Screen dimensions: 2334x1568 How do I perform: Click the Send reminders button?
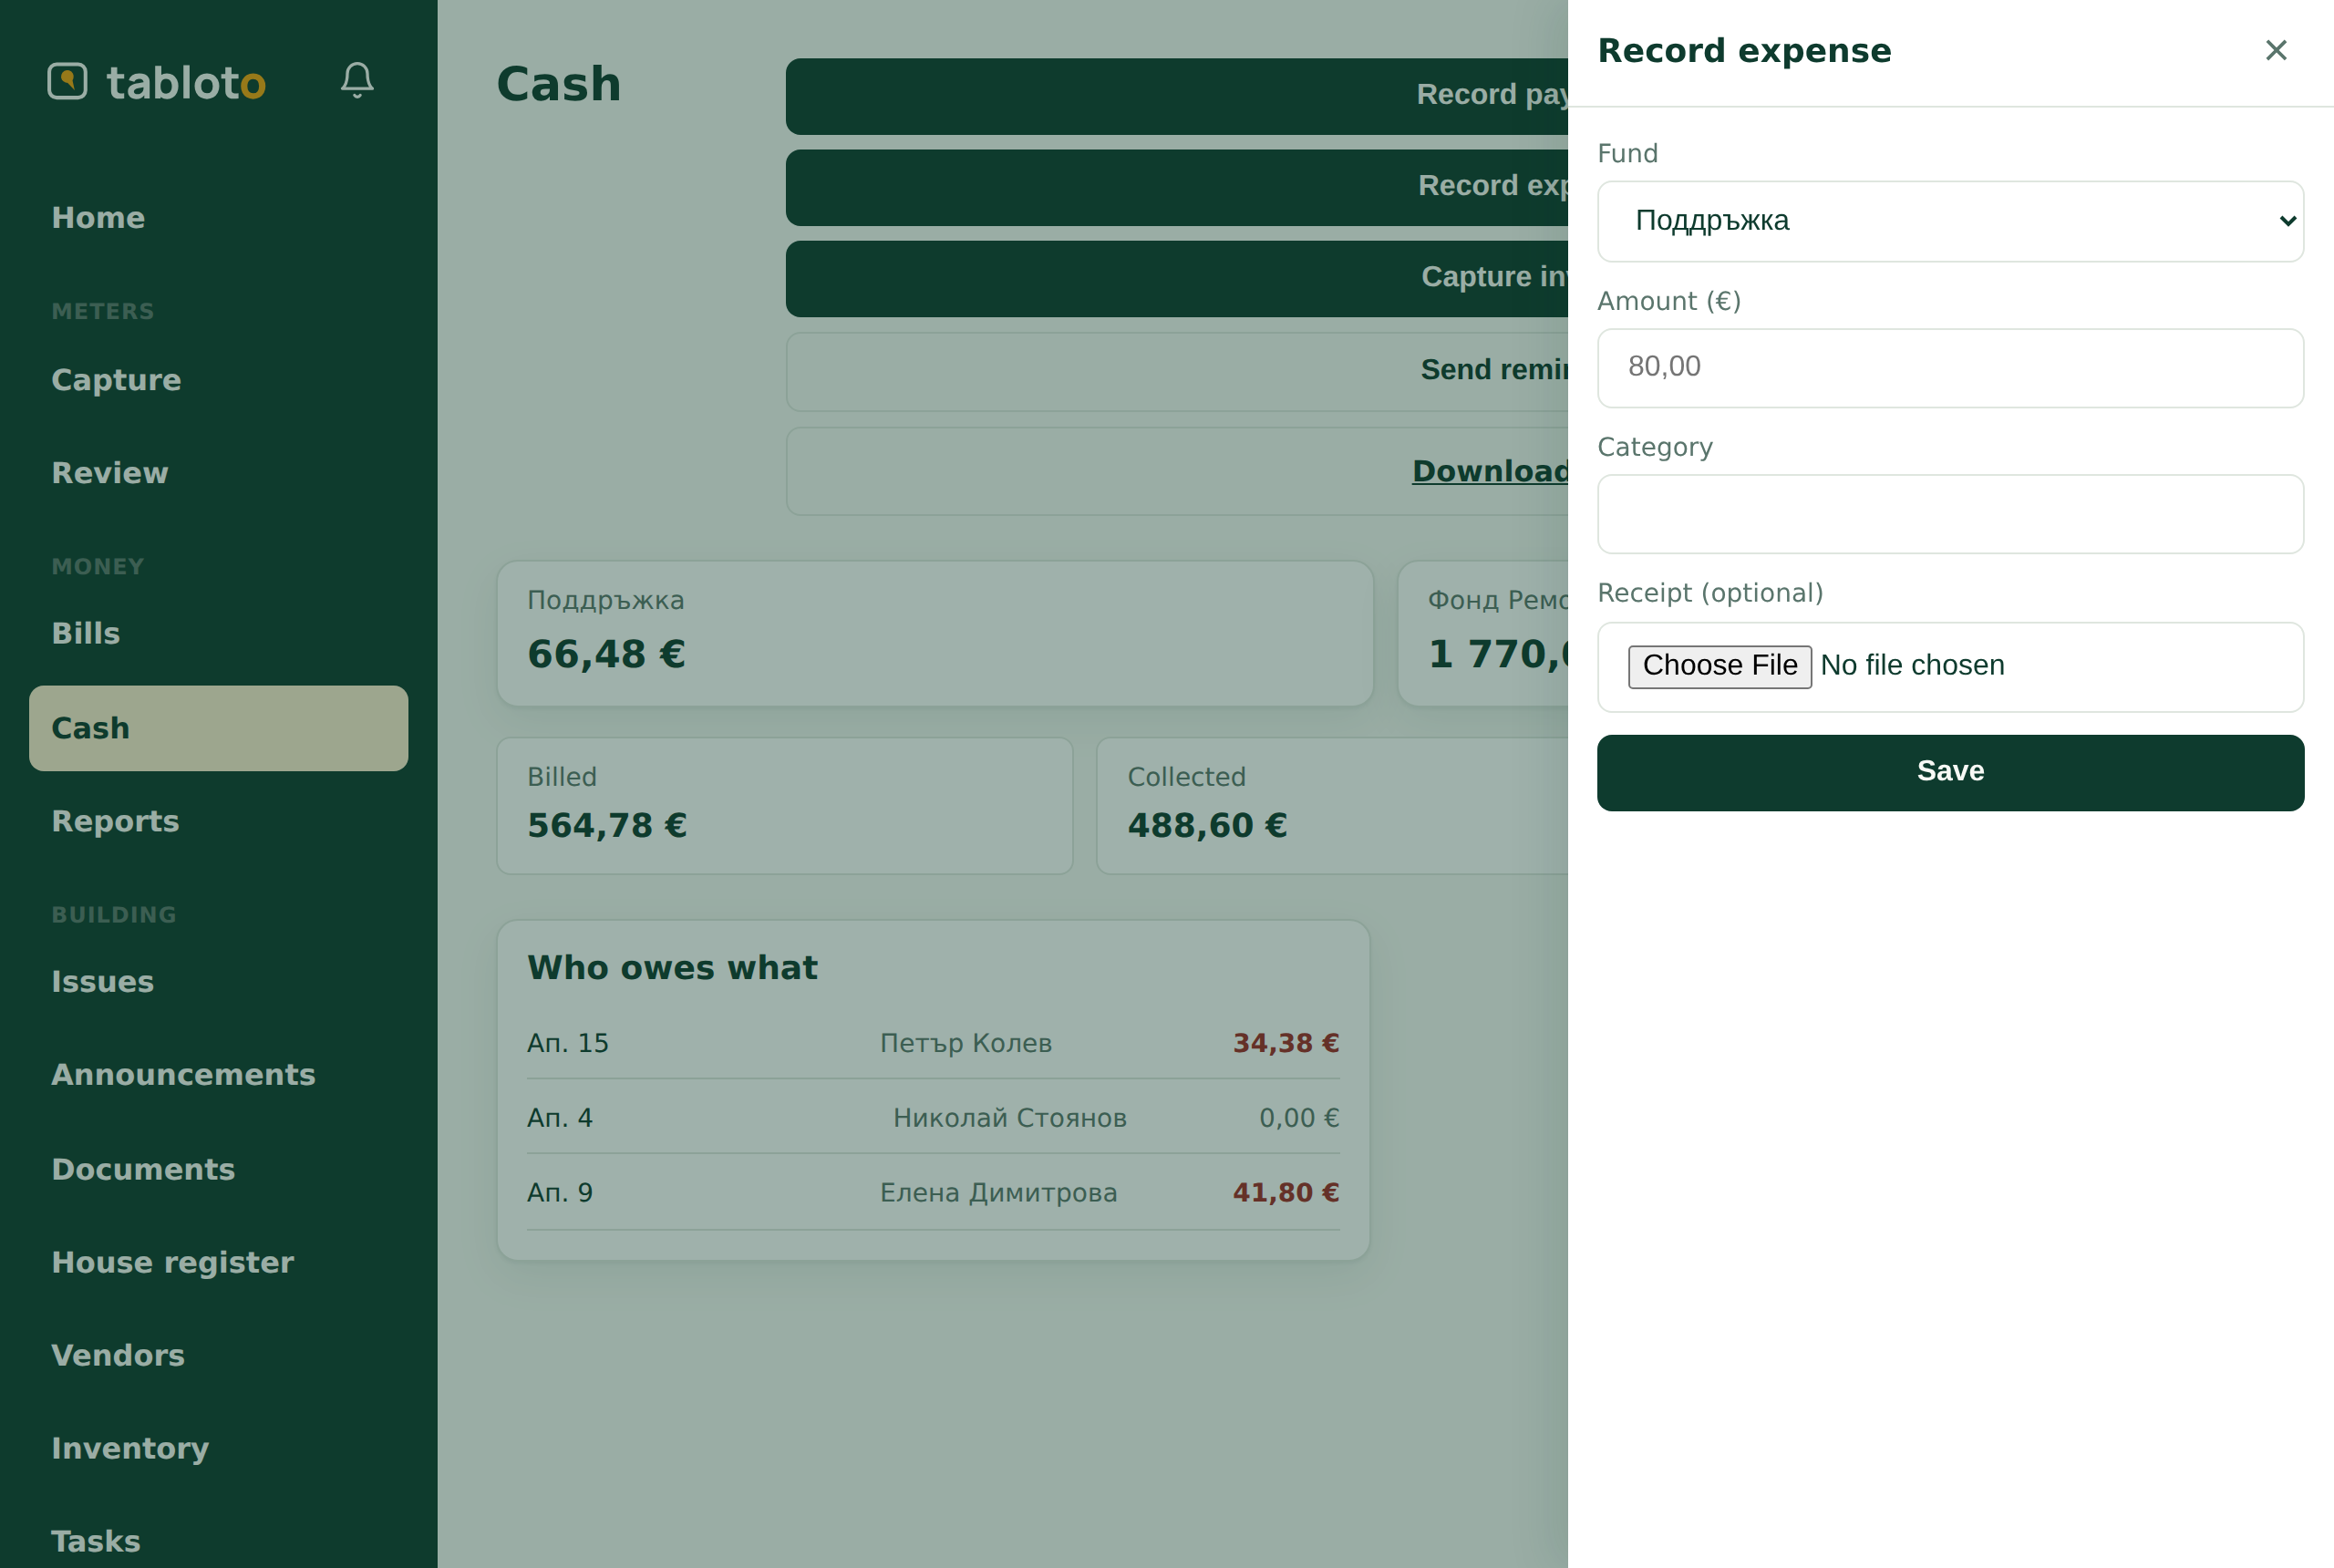(1176, 371)
